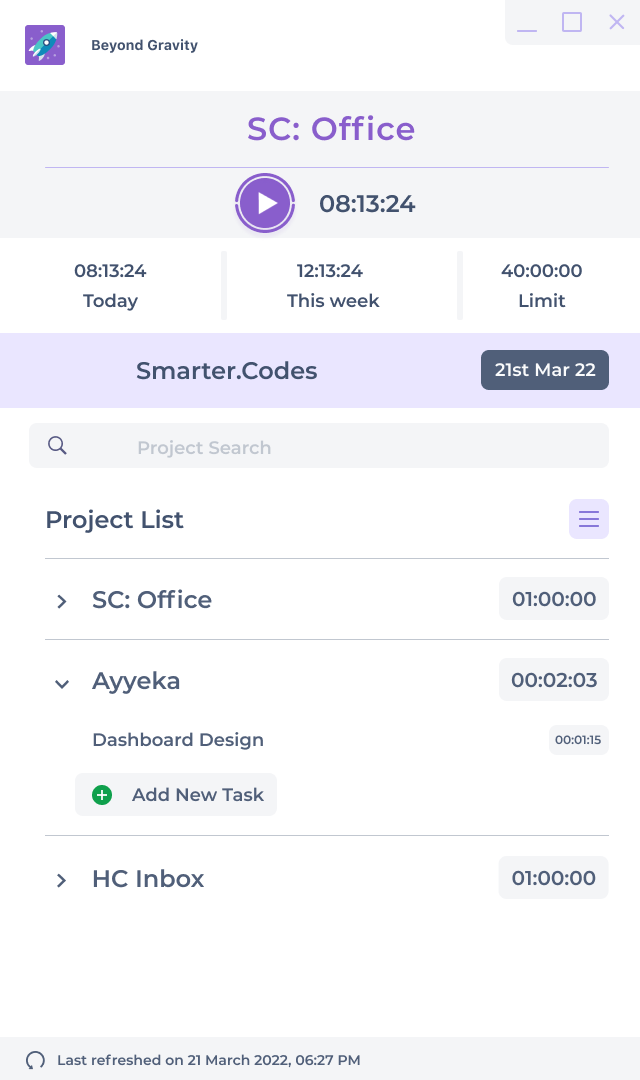Click the magnifier search icon
The image size is (640, 1080).
pos(57,446)
